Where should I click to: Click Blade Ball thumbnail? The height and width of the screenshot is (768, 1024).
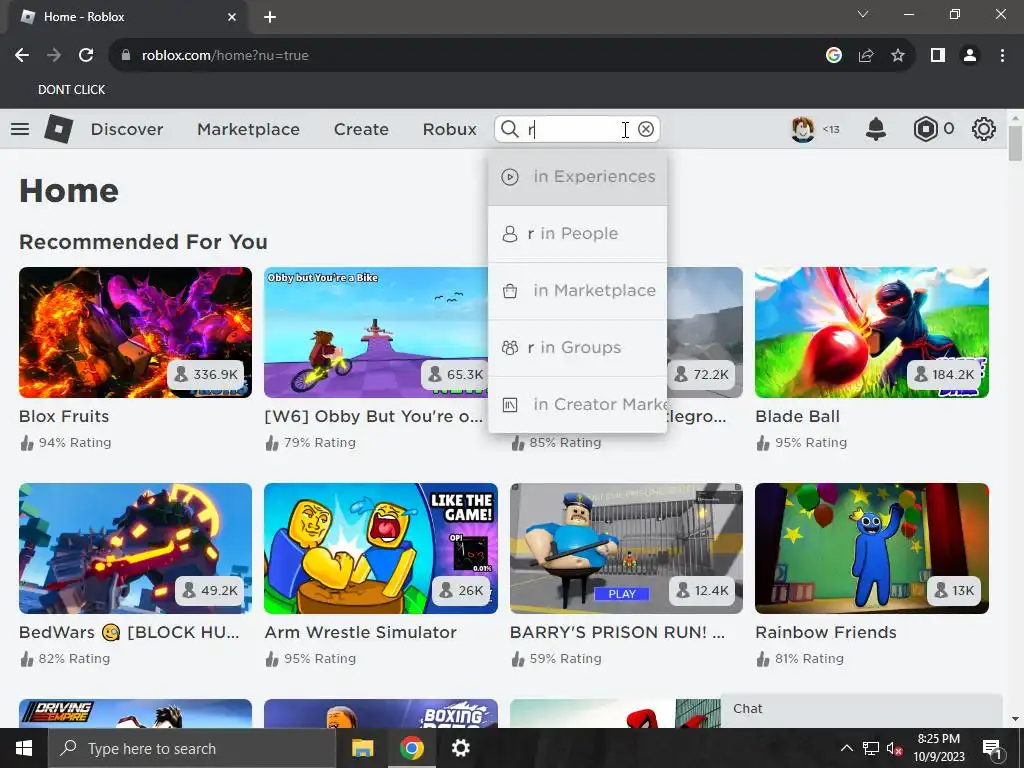(x=872, y=332)
